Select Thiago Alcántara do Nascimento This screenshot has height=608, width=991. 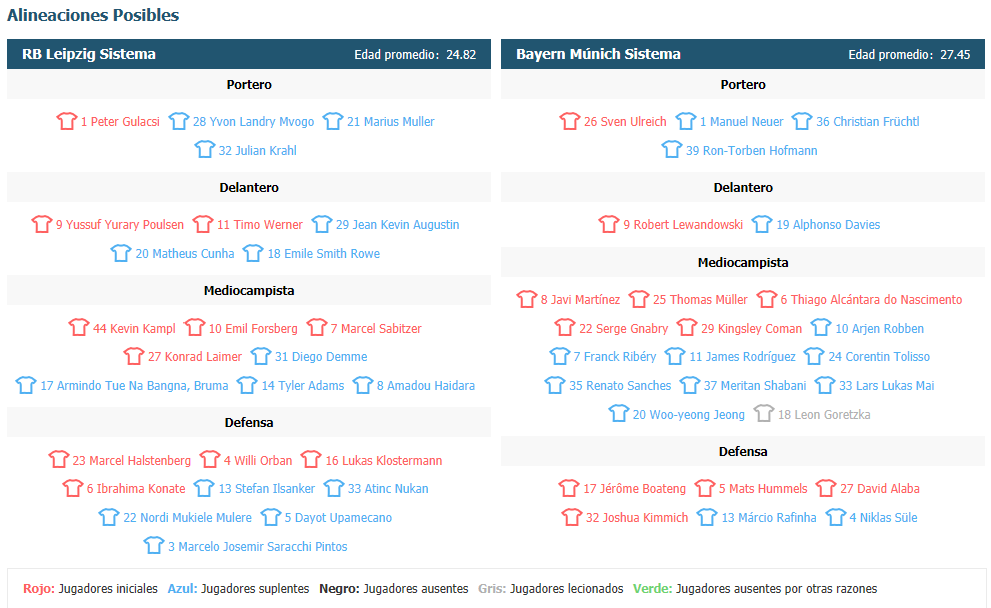click(x=871, y=300)
